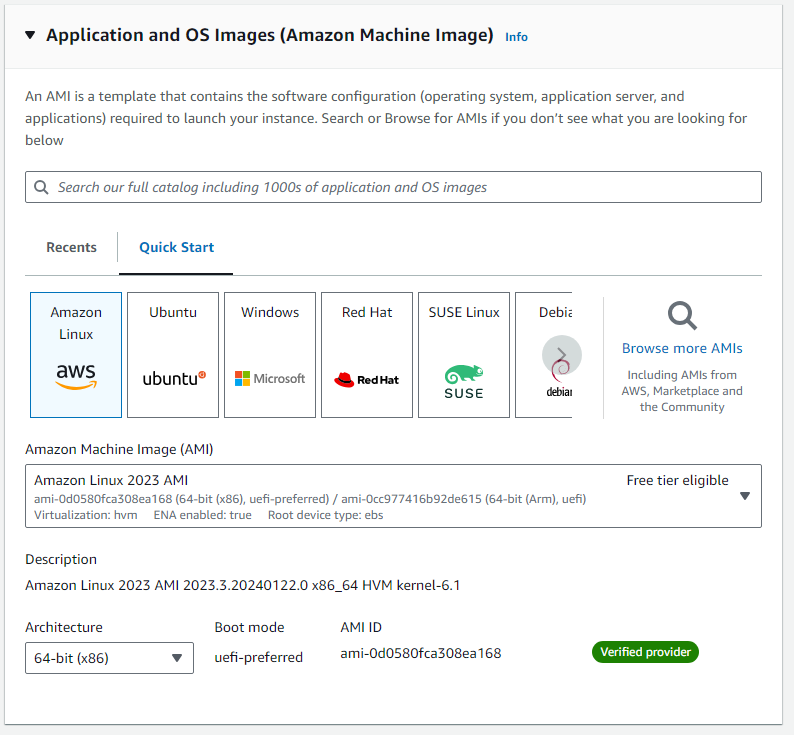Screen dimensions: 794x735
Task: Choose the SUSE Linux chameleon tile
Action: pos(464,355)
